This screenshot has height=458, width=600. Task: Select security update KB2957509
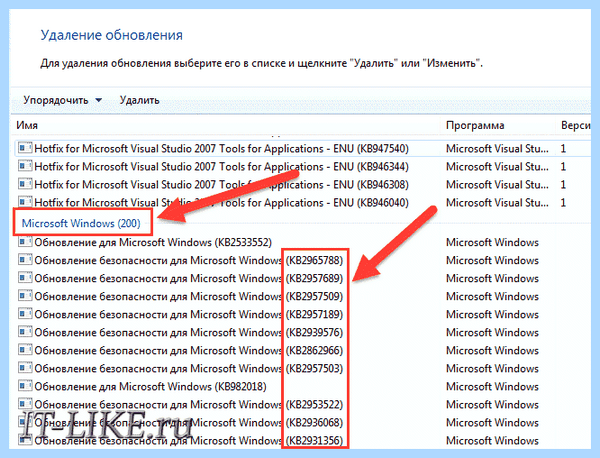(x=189, y=296)
